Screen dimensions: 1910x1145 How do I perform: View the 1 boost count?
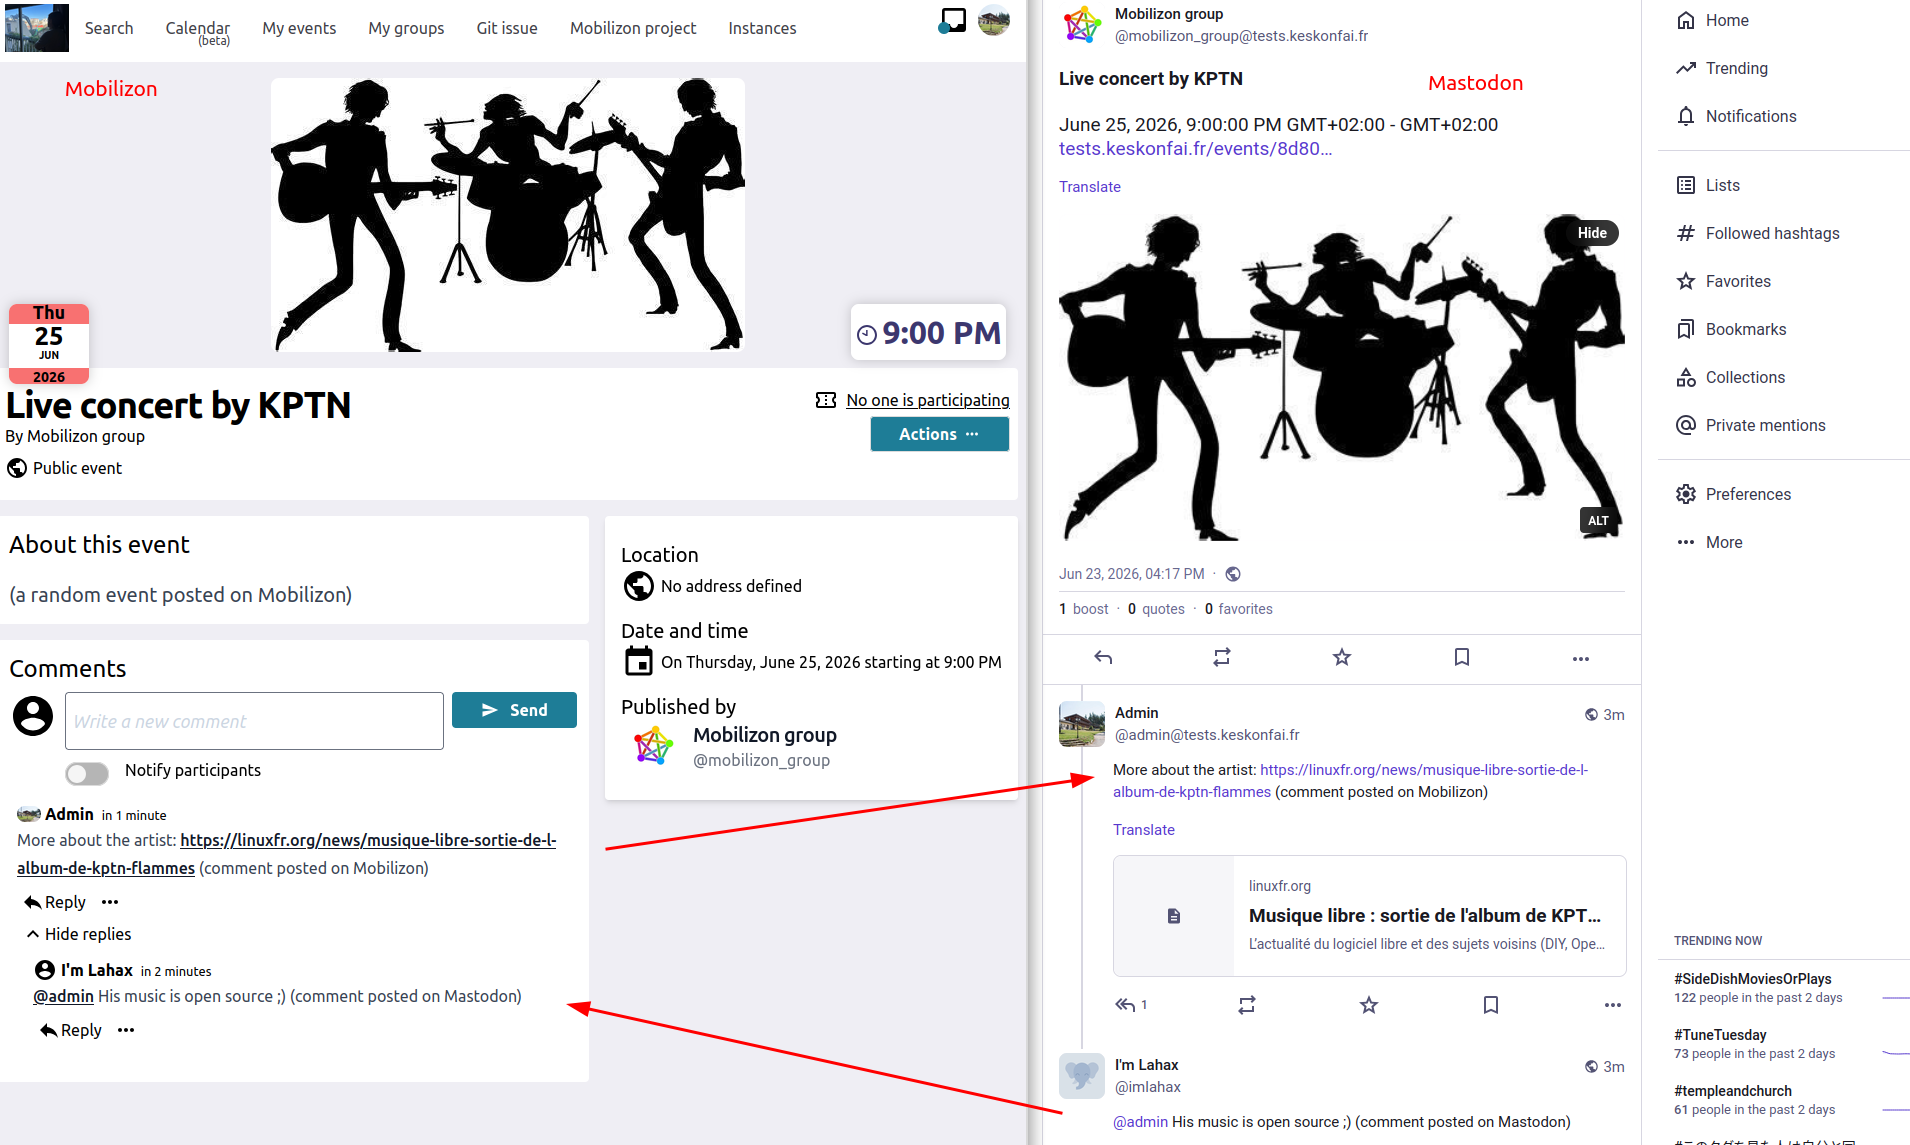1084,609
